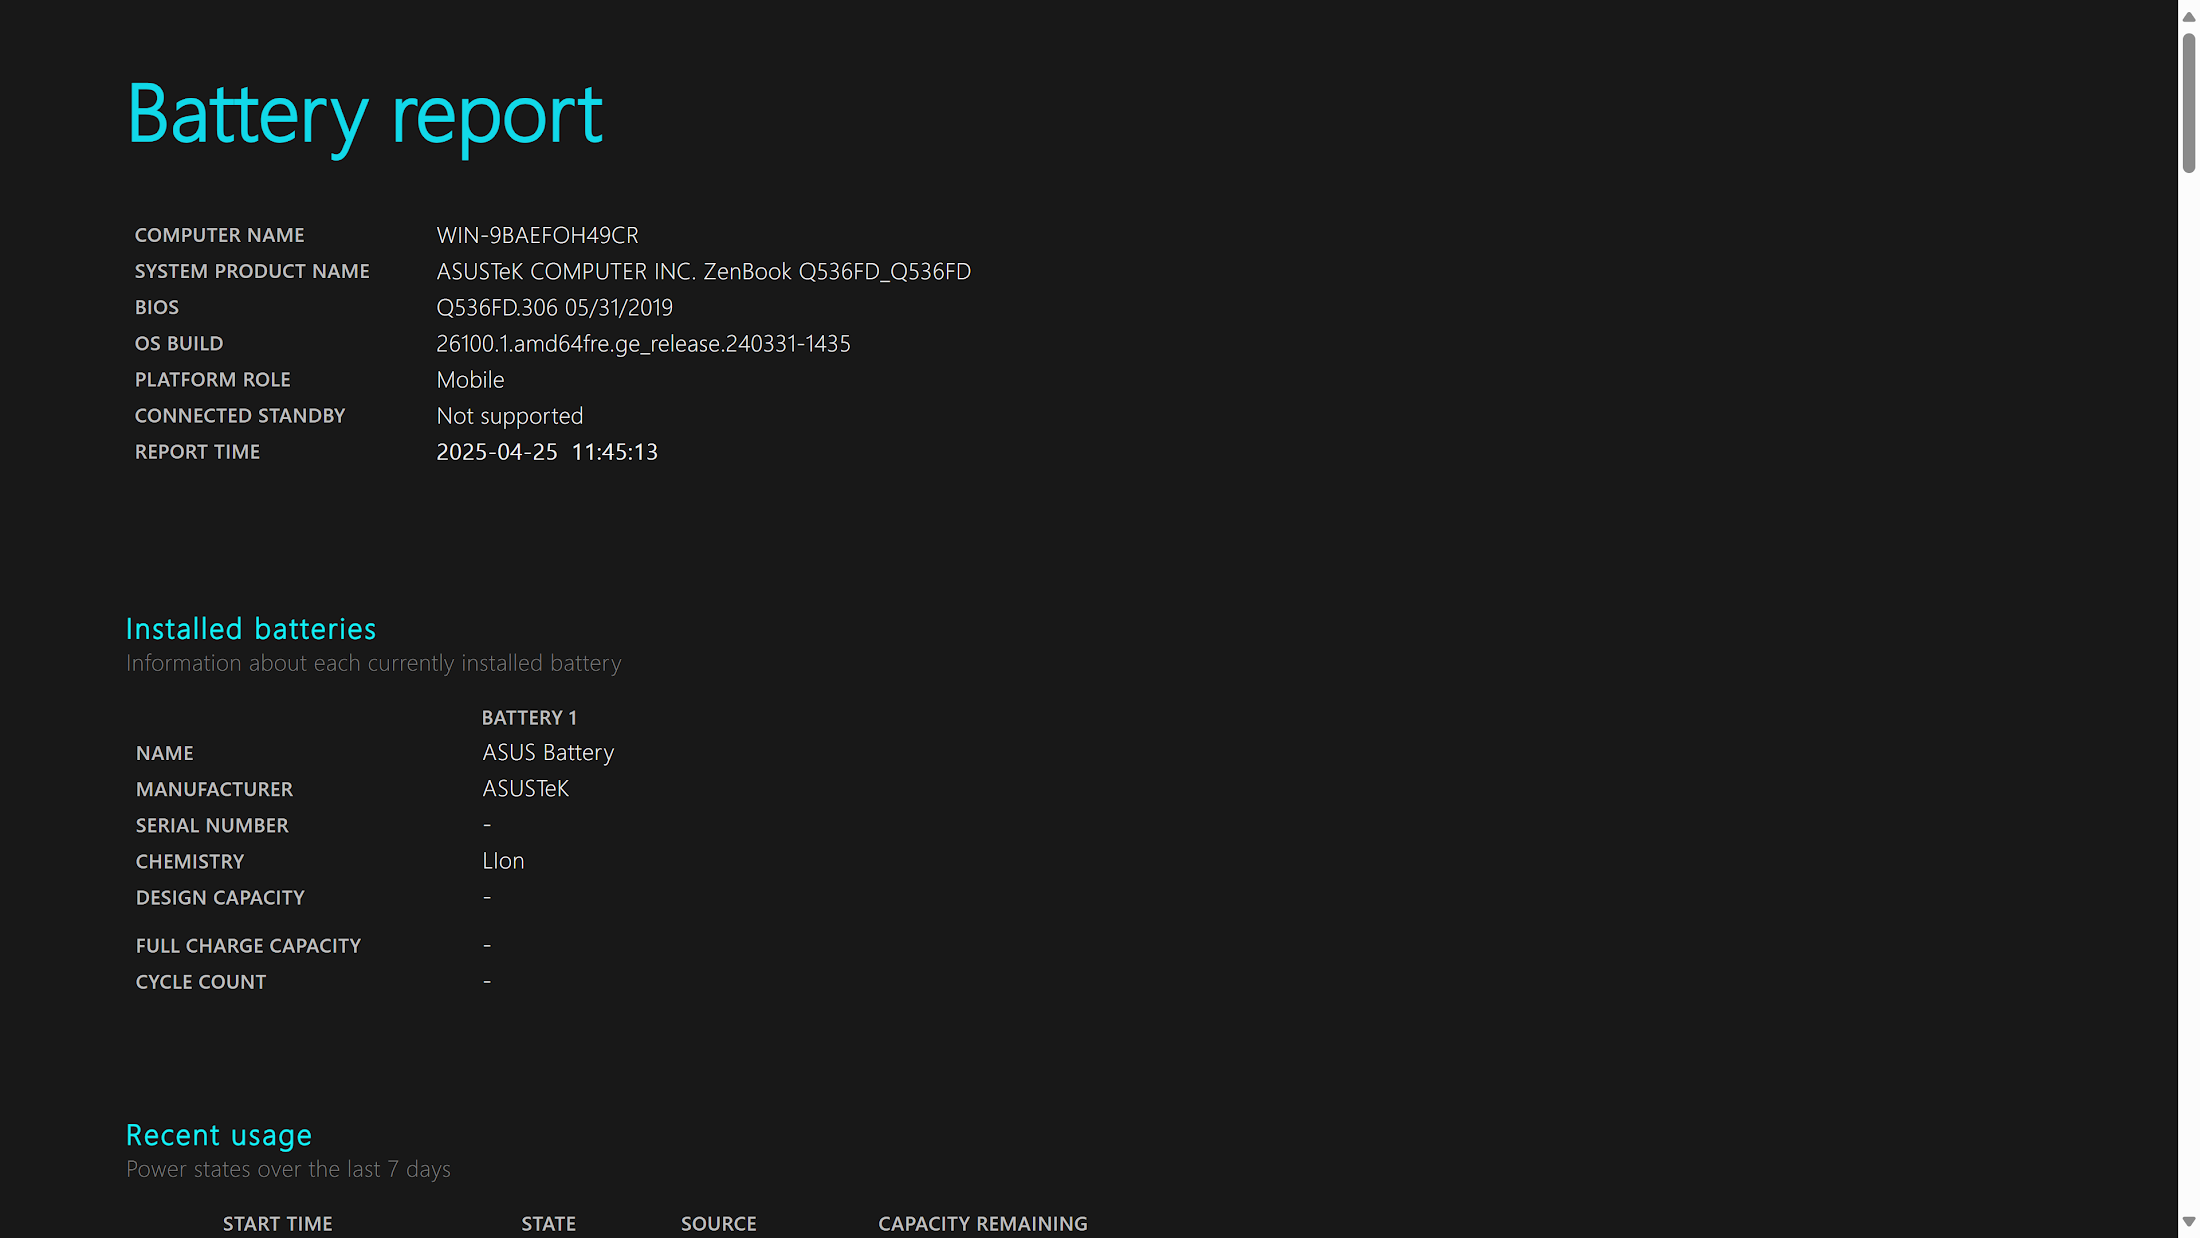This screenshot has height=1238, width=2200.
Task: Click the START TIME column header
Action: click(277, 1224)
